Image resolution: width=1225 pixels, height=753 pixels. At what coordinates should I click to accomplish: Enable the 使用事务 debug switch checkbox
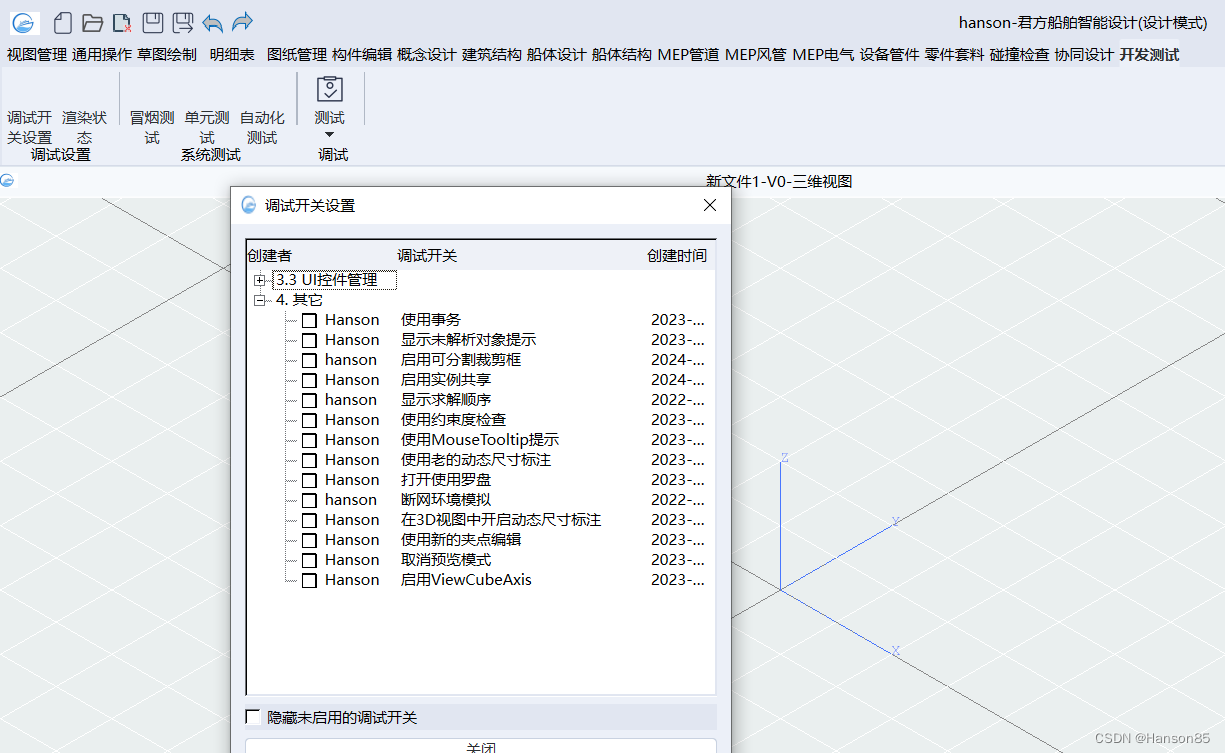point(310,321)
